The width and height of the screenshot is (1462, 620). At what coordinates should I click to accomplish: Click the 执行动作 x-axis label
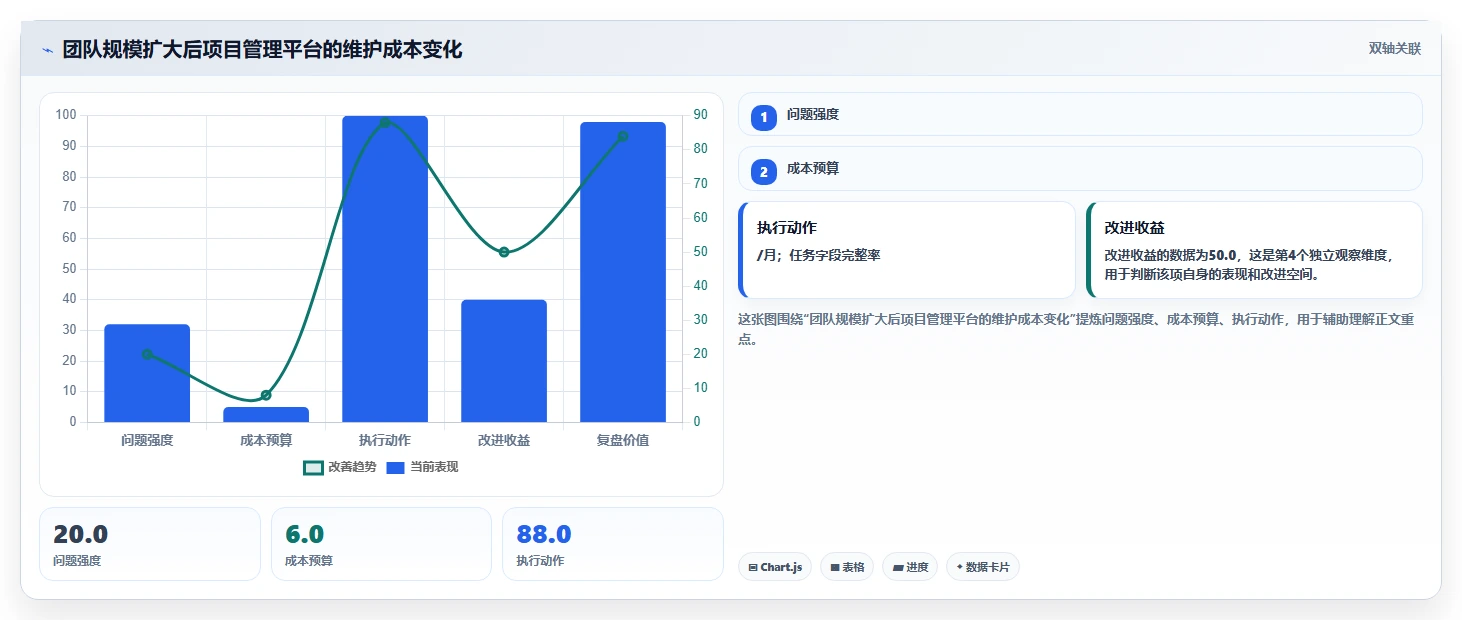(385, 440)
